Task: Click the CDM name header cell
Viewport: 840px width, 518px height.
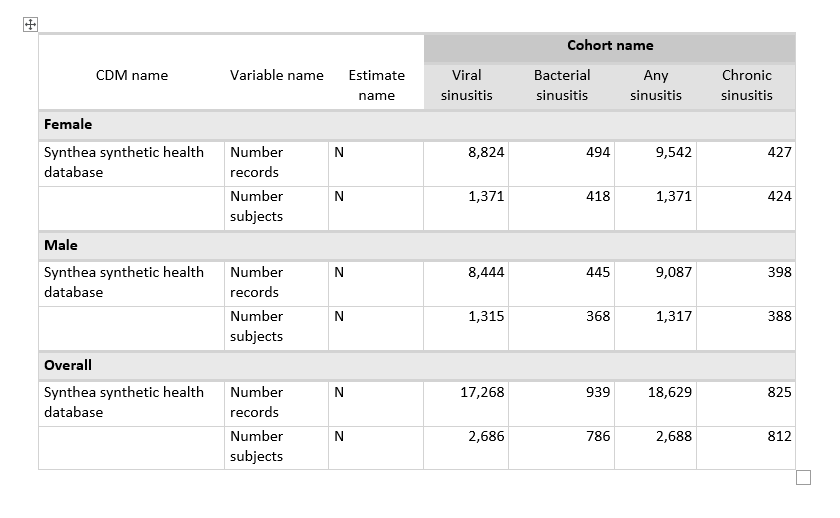Action: click(131, 75)
